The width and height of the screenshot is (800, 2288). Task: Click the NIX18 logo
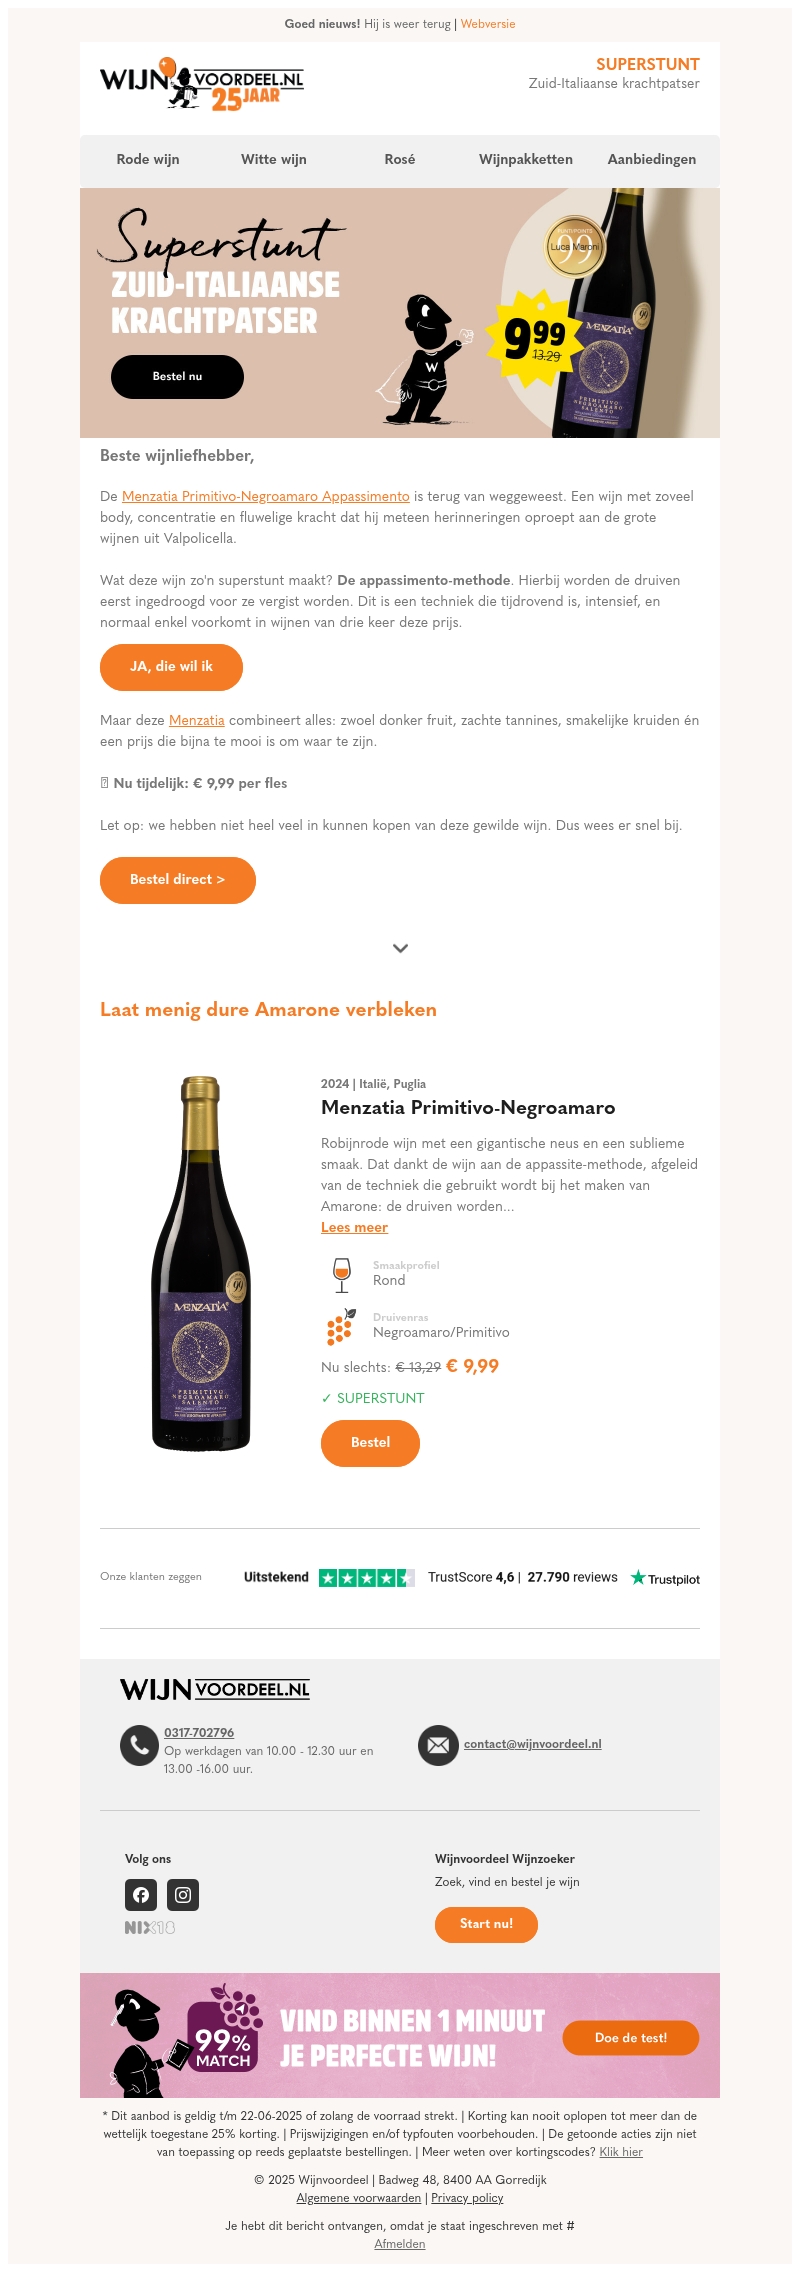150,1927
